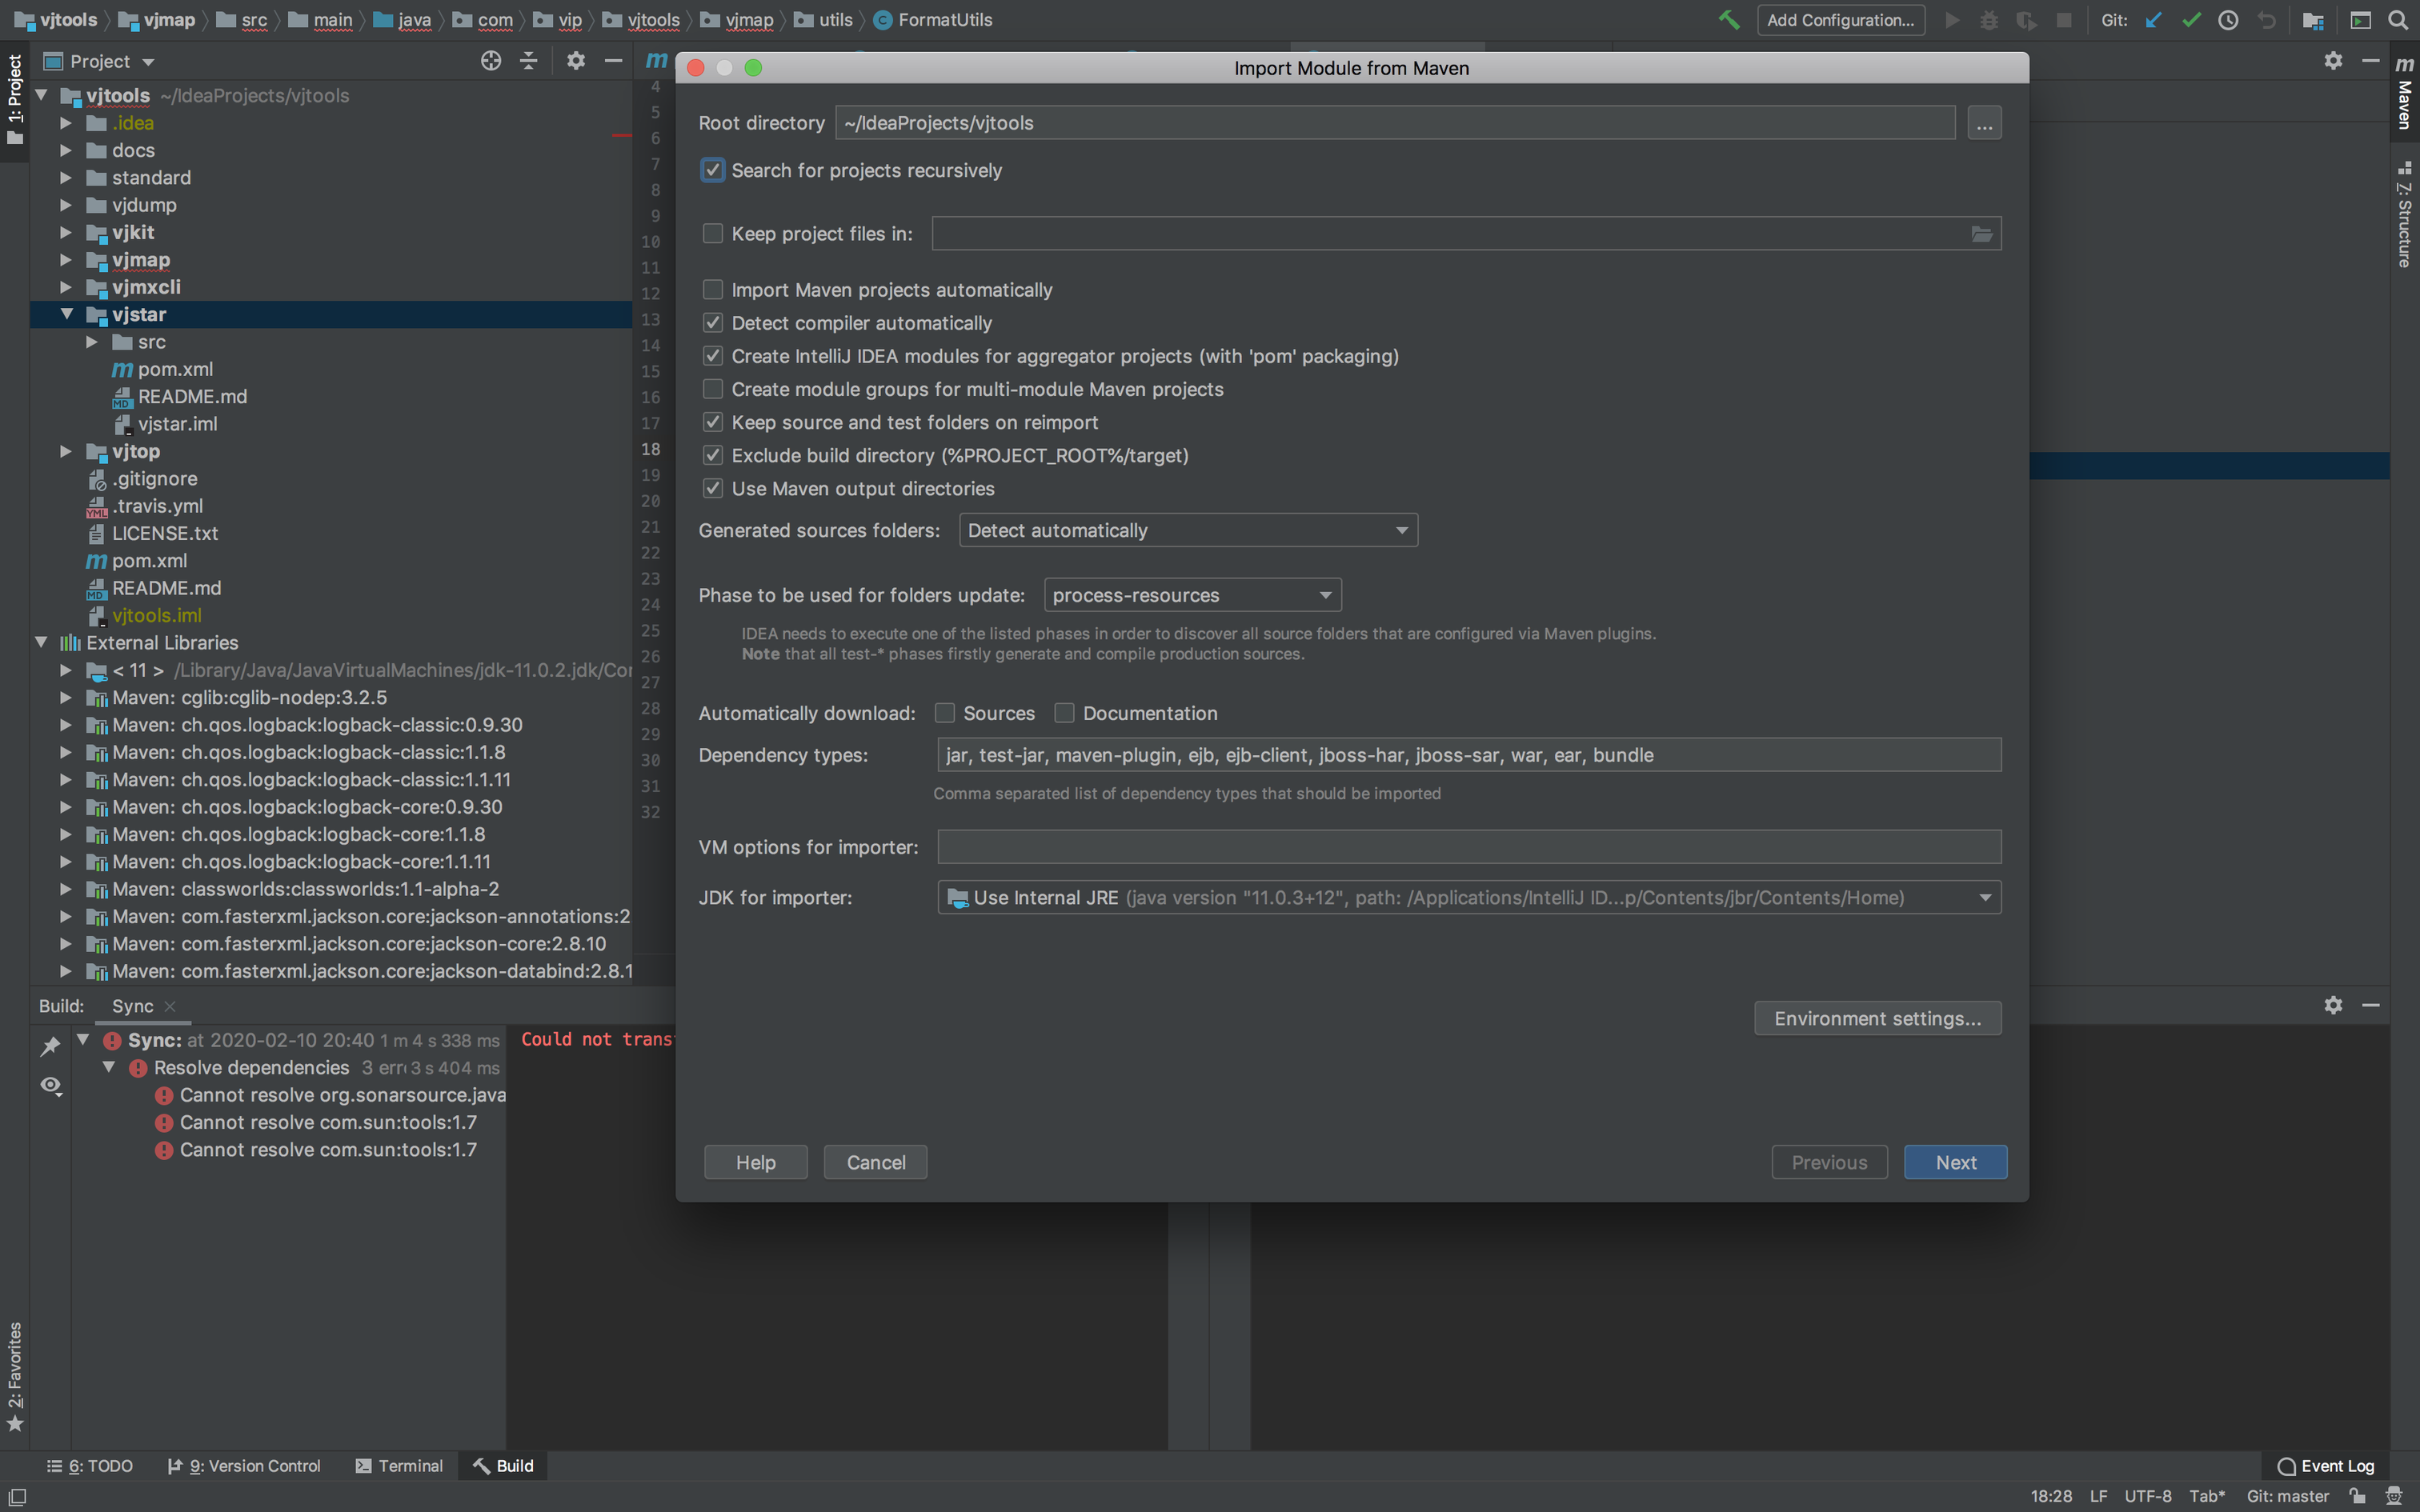The width and height of the screenshot is (2420, 1512).
Task: Open the process-resources phase dropdown
Action: click(1191, 595)
